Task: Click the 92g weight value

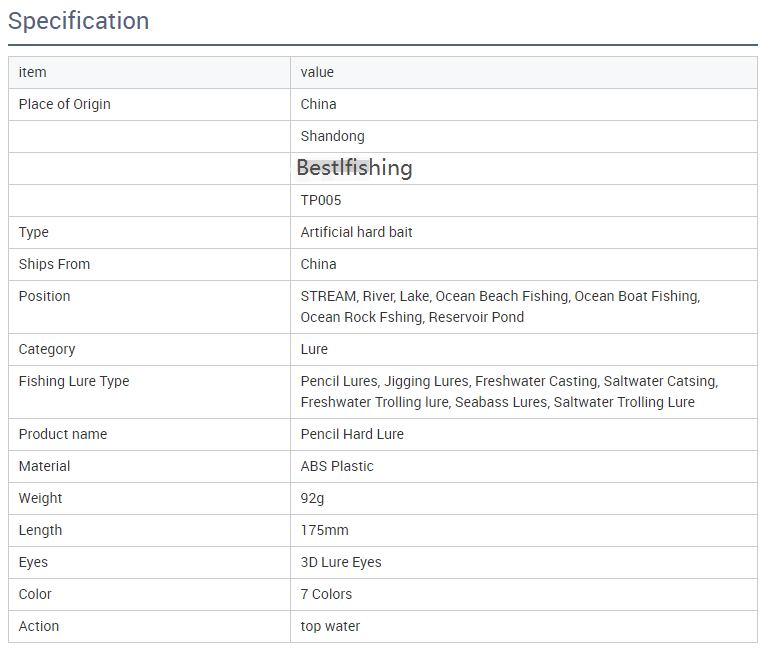Action: (x=312, y=498)
